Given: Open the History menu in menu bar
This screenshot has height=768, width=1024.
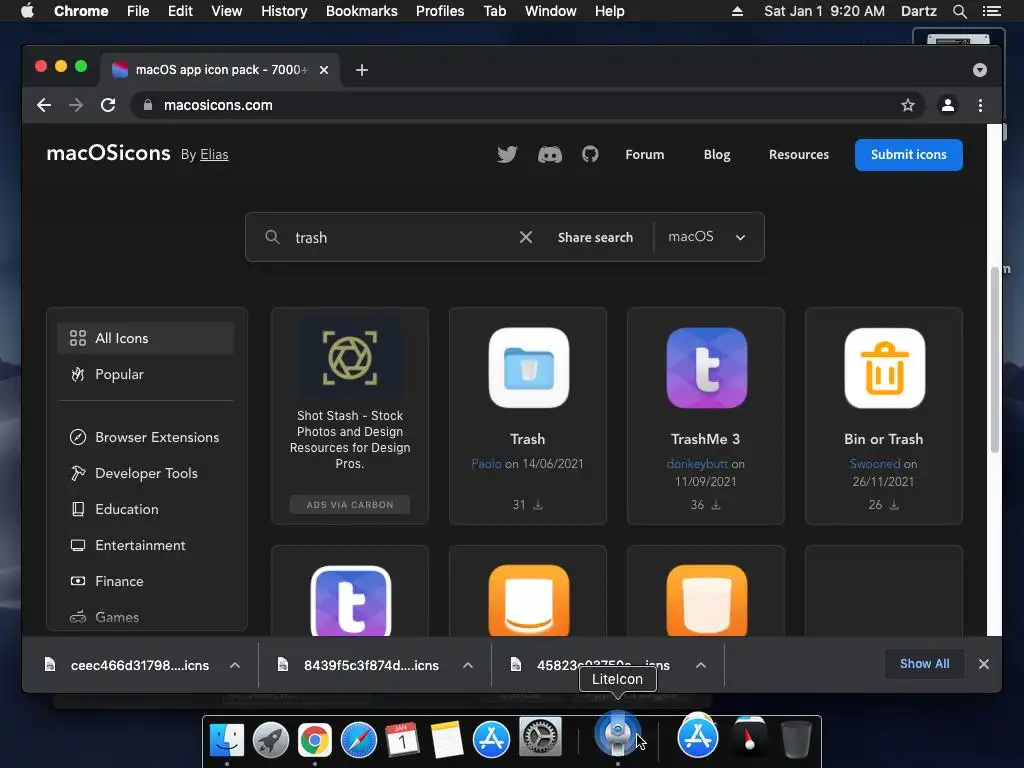Looking at the screenshot, I should point(284,11).
